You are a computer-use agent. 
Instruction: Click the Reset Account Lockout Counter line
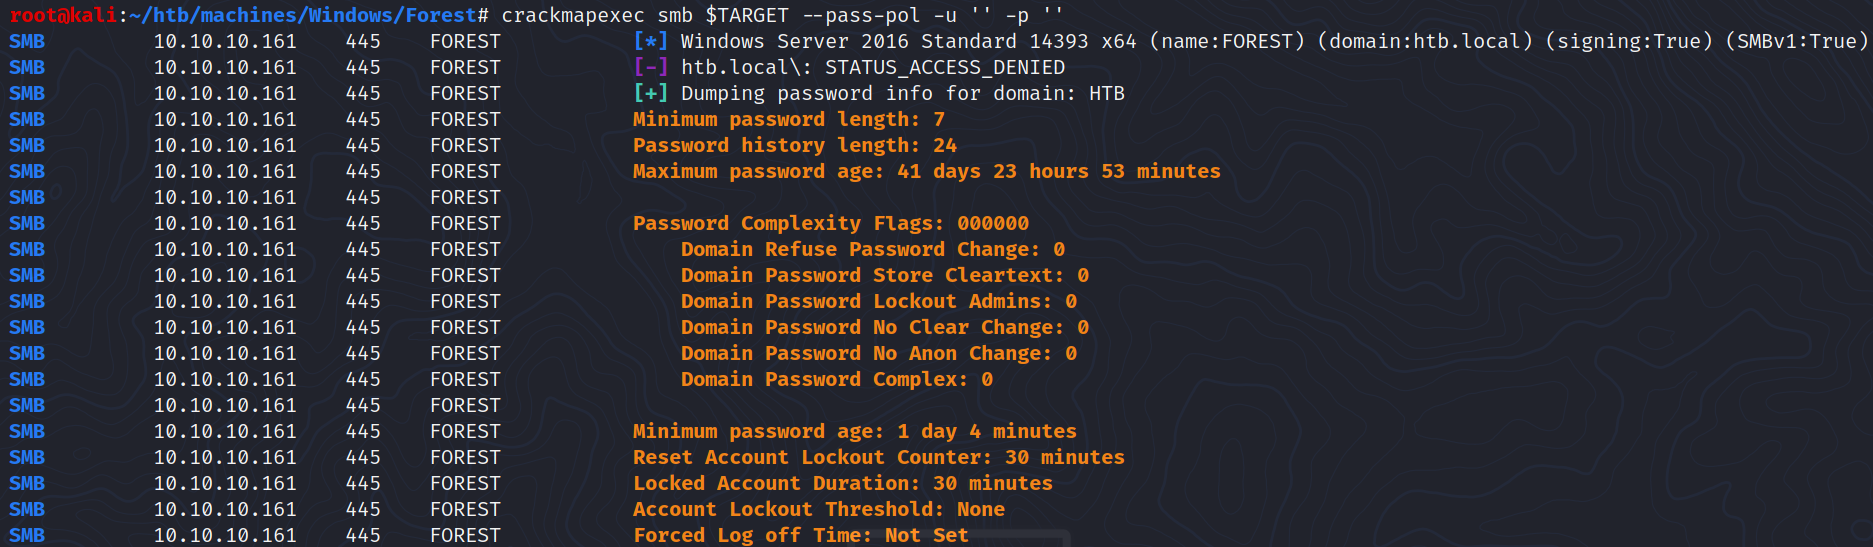tap(878, 457)
